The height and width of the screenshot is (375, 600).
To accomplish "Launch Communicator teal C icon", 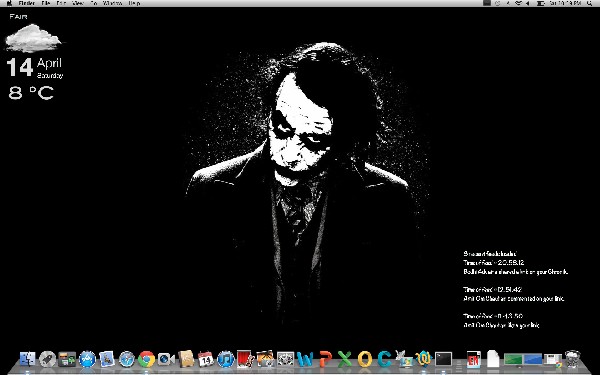I will (x=384, y=359).
